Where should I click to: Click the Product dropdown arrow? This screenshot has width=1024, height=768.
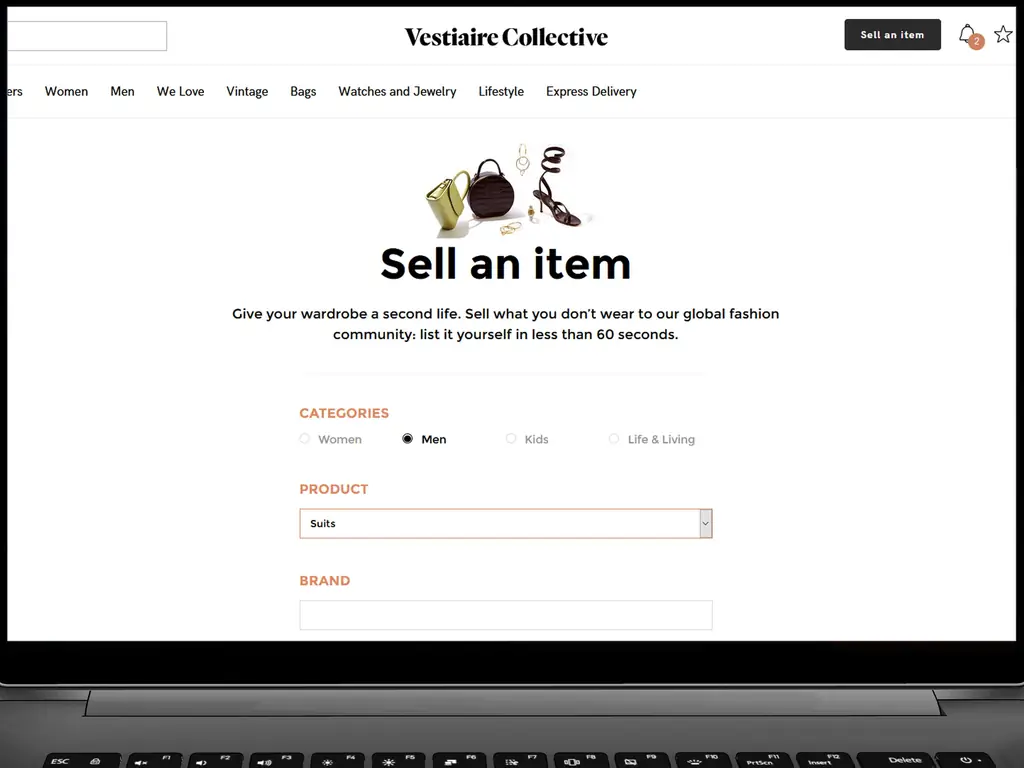tap(705, 524)
